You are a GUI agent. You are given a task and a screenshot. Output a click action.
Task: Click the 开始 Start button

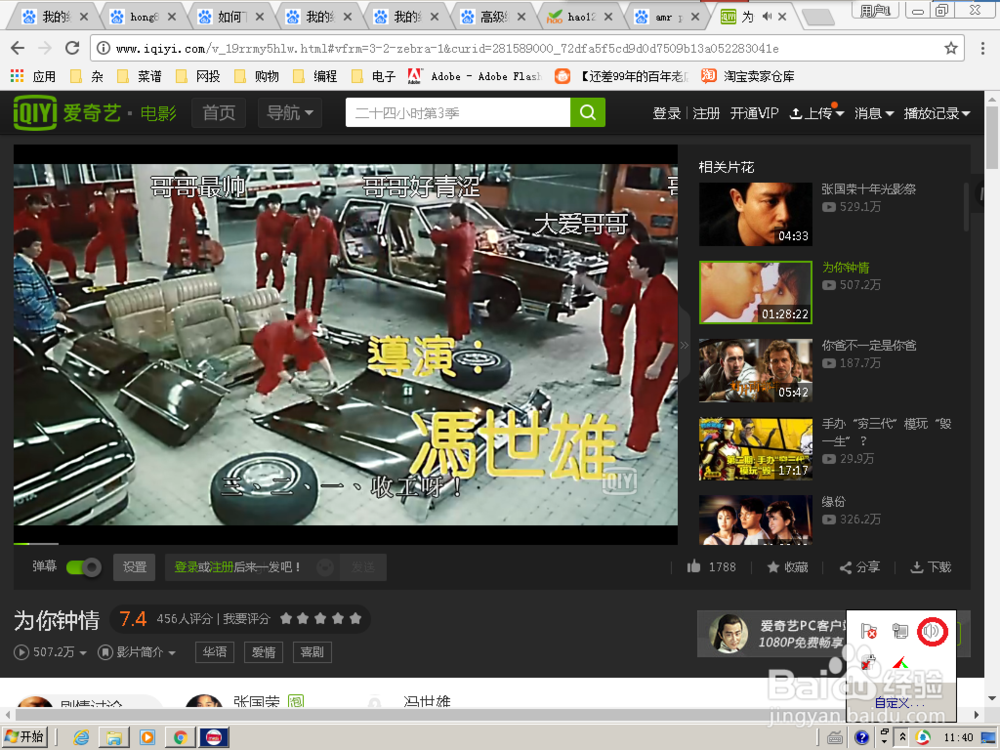point(26,737)
